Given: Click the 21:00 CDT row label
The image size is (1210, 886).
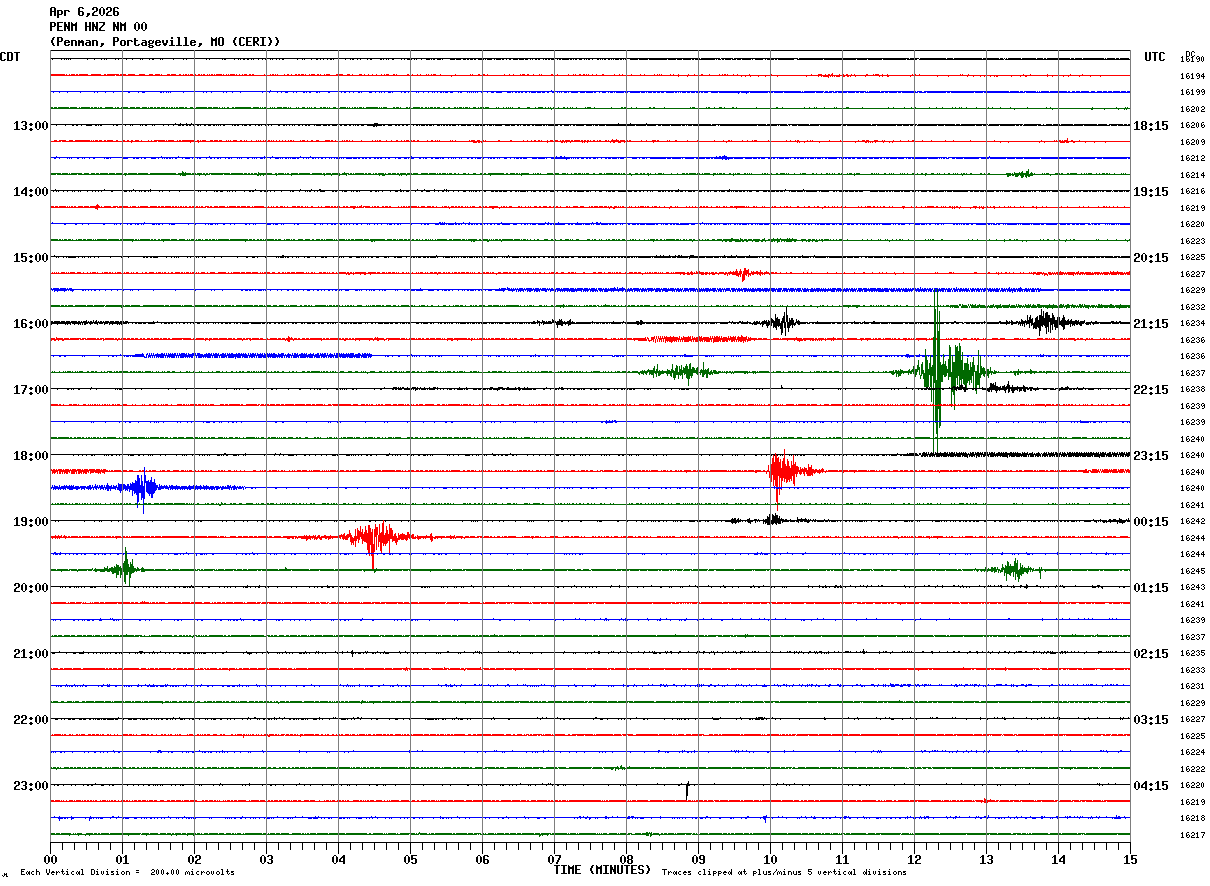Looking at the screenshot, I should 31,654.
